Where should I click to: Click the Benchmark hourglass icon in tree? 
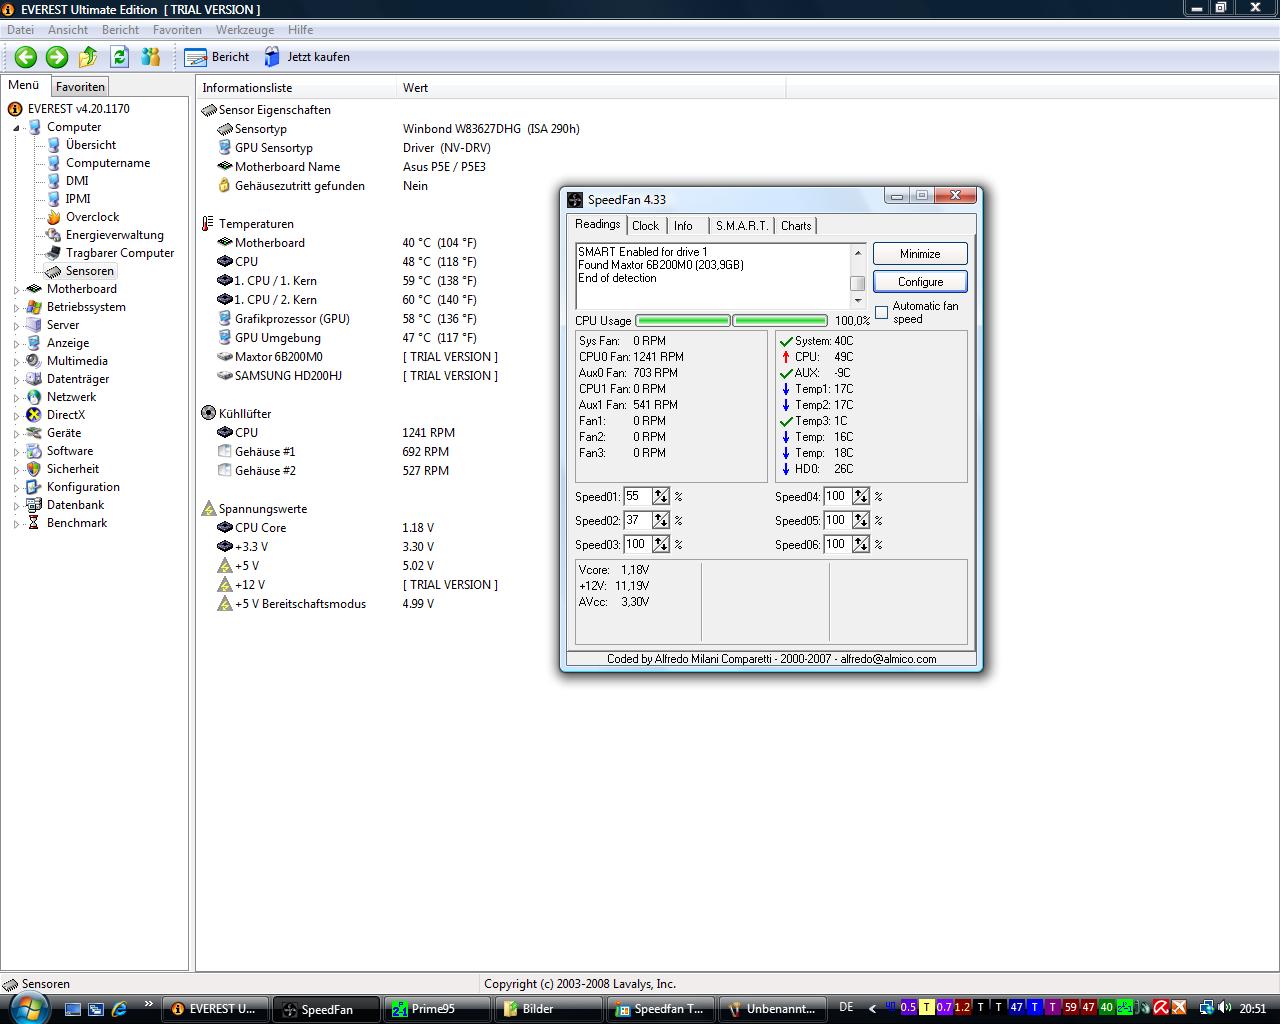pyautogui.click(x=34, y=523)
